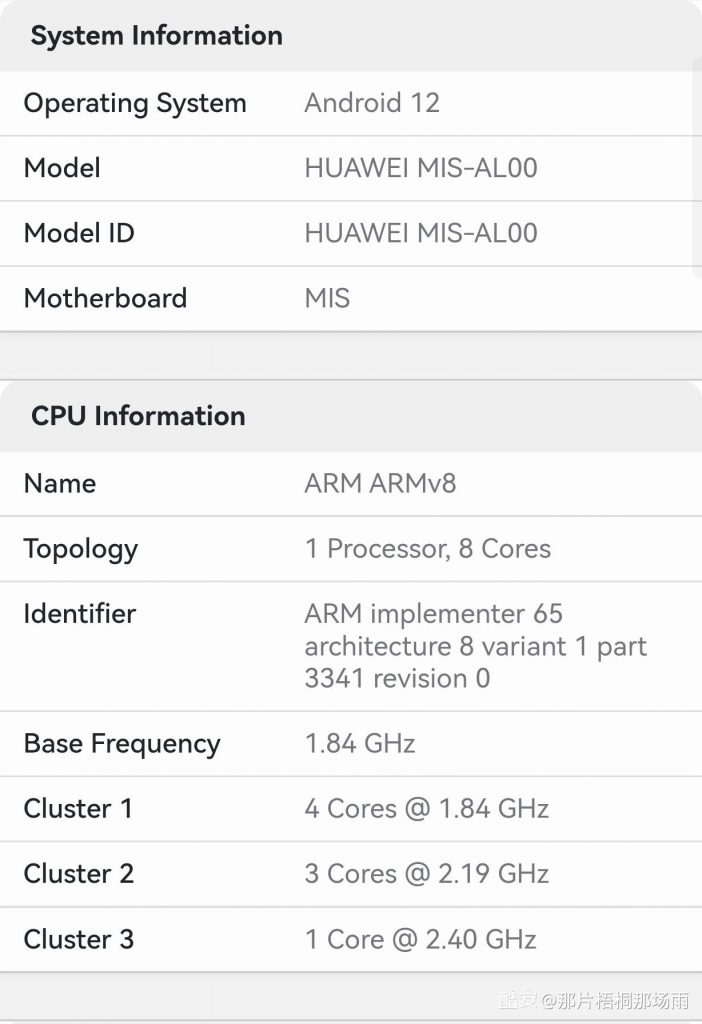Image resolution: width=702 pixels, height=1024 pixels.
Task: Select the System Information header
Action: point(157,35)
